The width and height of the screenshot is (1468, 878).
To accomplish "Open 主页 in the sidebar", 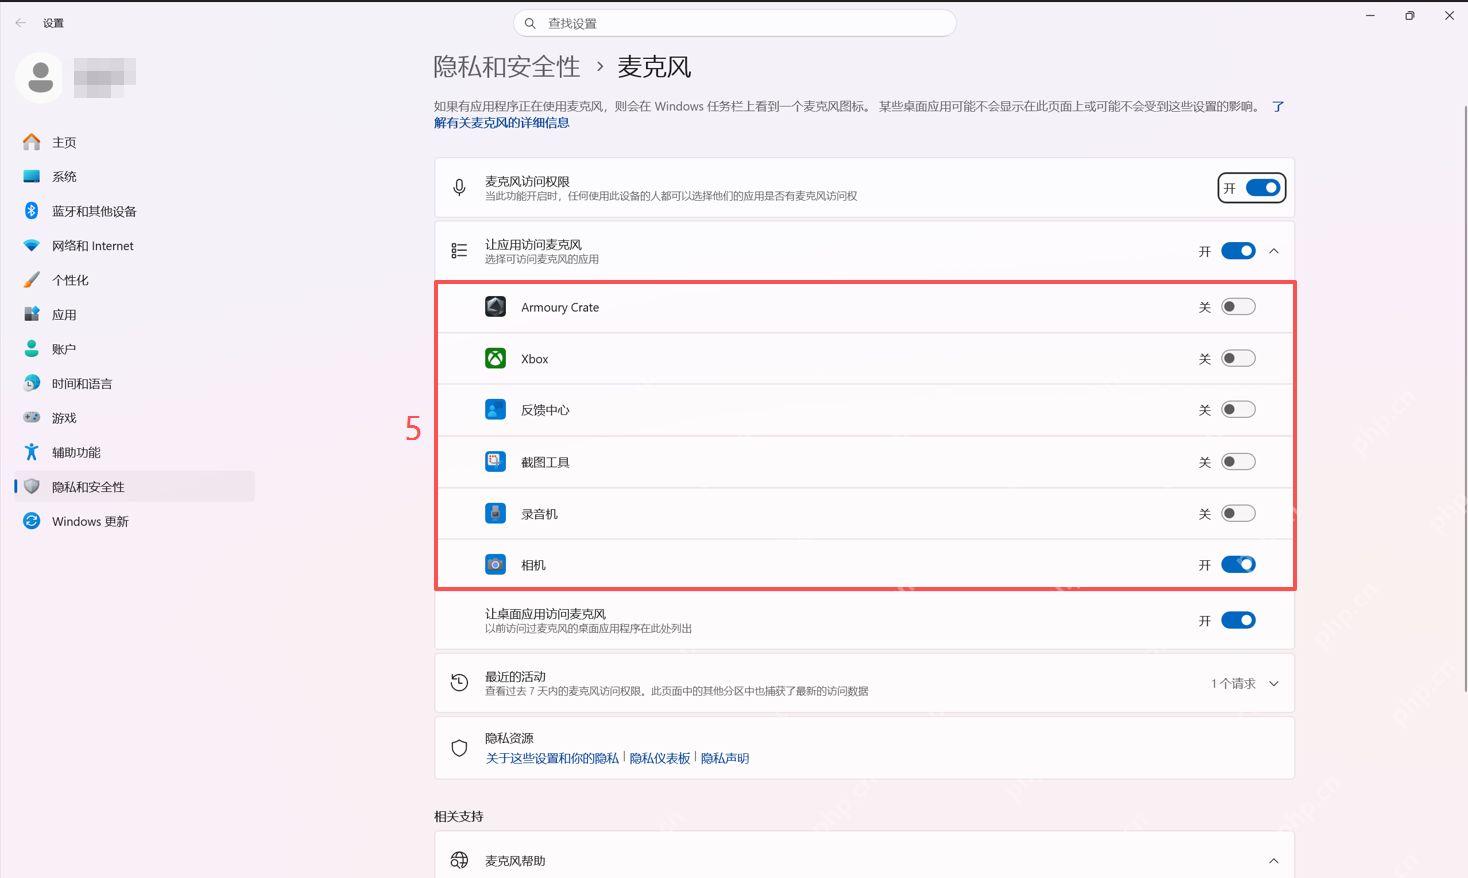I will pos(135,142).
